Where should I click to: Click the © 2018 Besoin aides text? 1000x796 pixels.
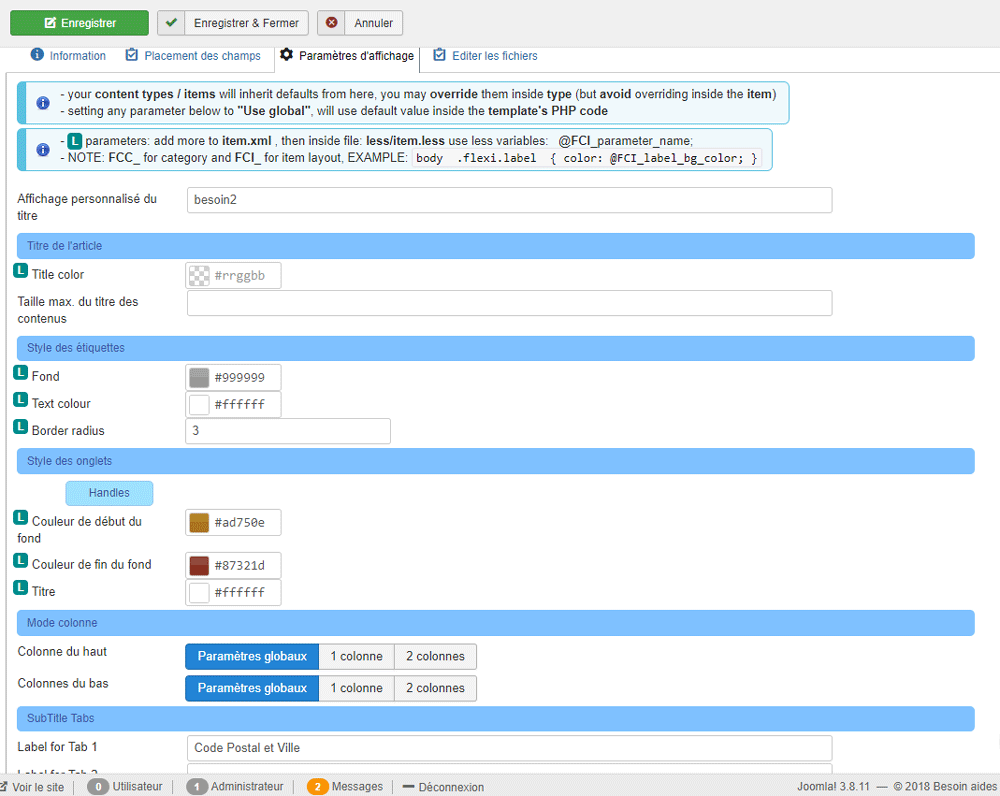pyautogui.click(x=945, y=787)
